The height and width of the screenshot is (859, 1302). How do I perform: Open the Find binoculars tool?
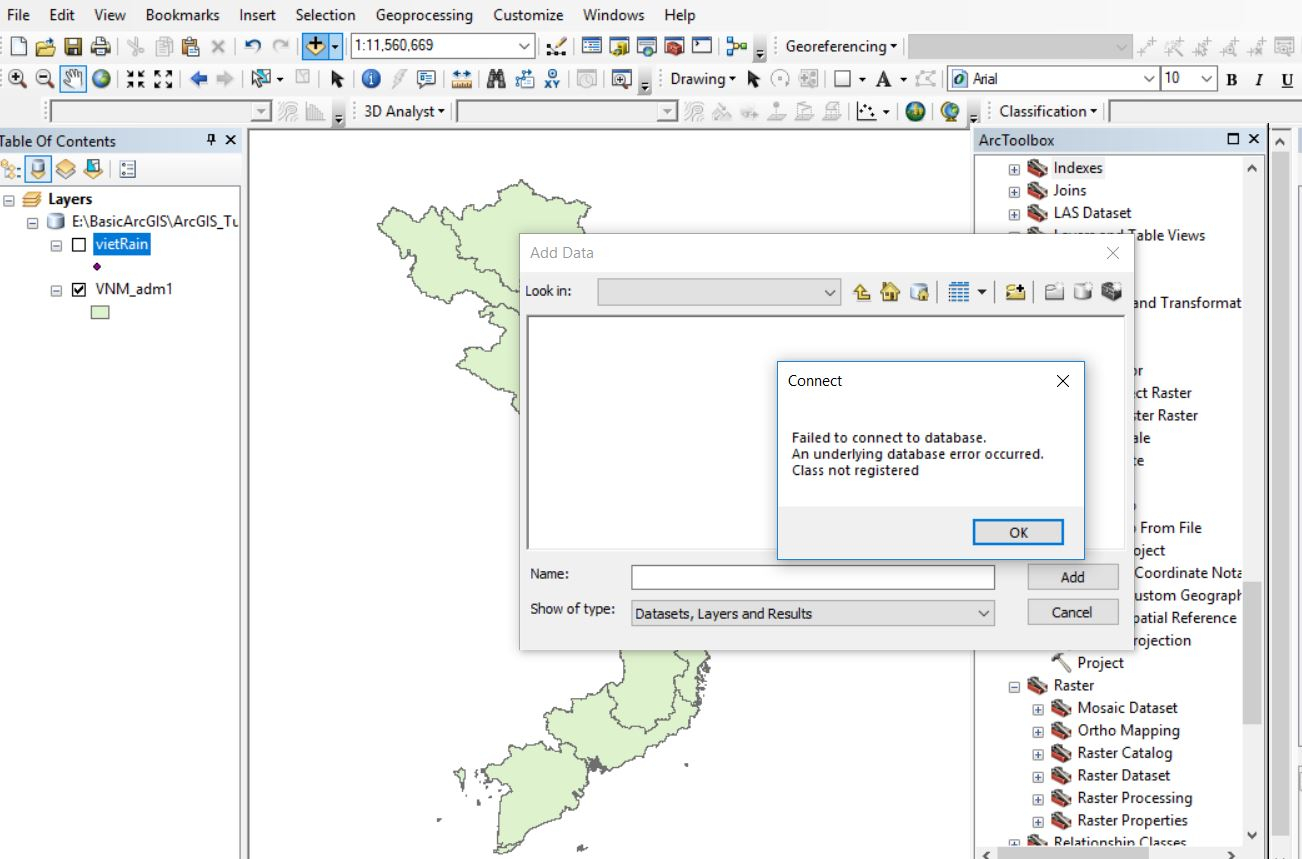click(495, 79)
